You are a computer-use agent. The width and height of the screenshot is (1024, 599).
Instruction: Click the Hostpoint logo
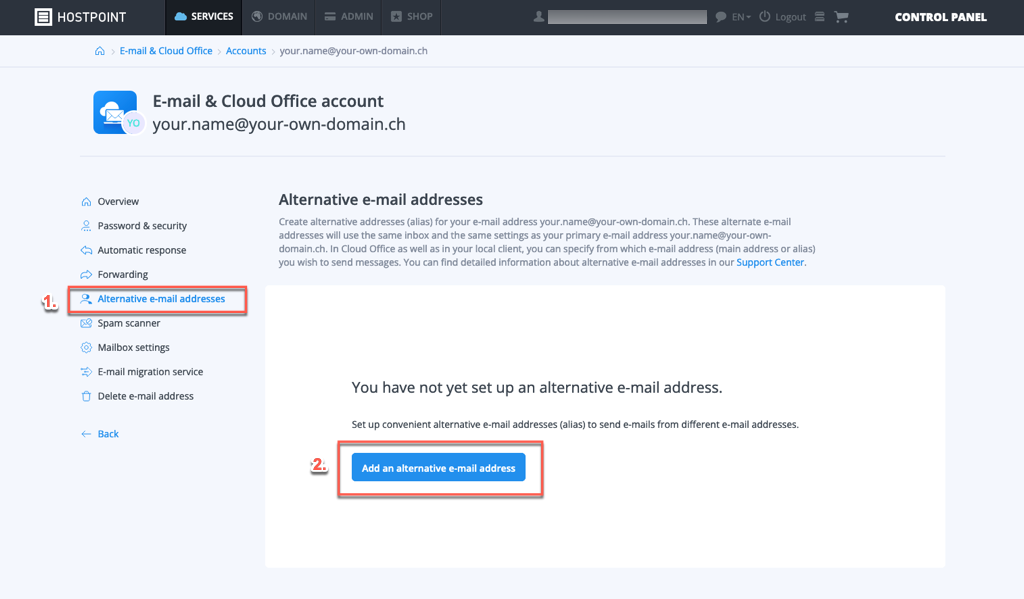click(x=80, y=17)
